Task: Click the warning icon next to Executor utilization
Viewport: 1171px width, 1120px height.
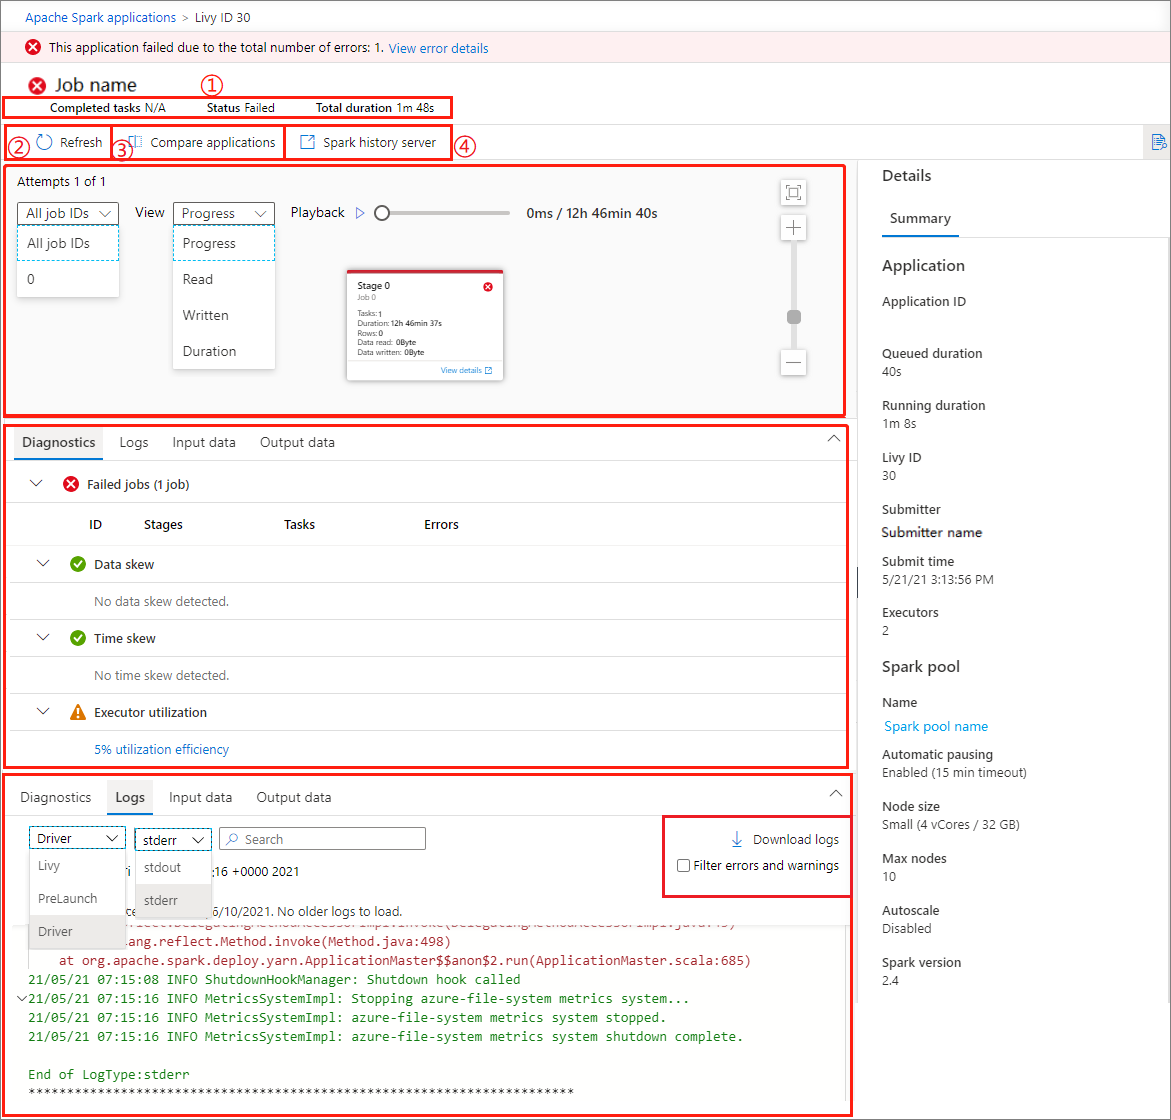Action: tap(77, 712)
